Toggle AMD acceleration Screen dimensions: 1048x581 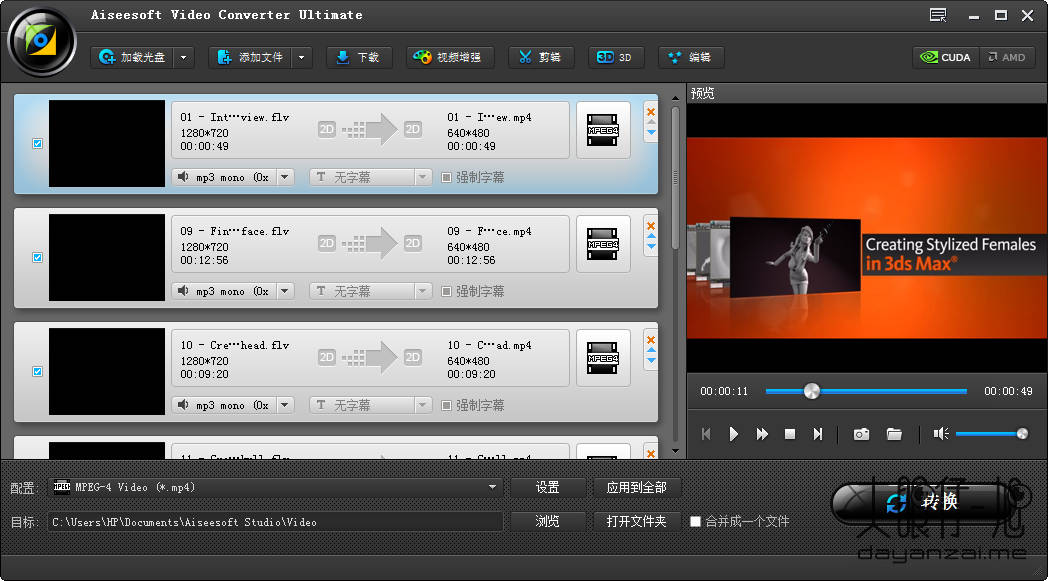[1007, 57]
